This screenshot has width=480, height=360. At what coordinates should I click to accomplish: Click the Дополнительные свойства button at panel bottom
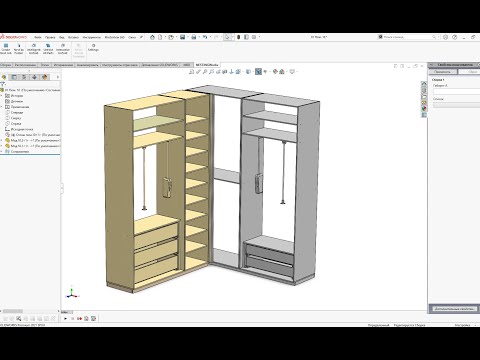tap(454, 309)
